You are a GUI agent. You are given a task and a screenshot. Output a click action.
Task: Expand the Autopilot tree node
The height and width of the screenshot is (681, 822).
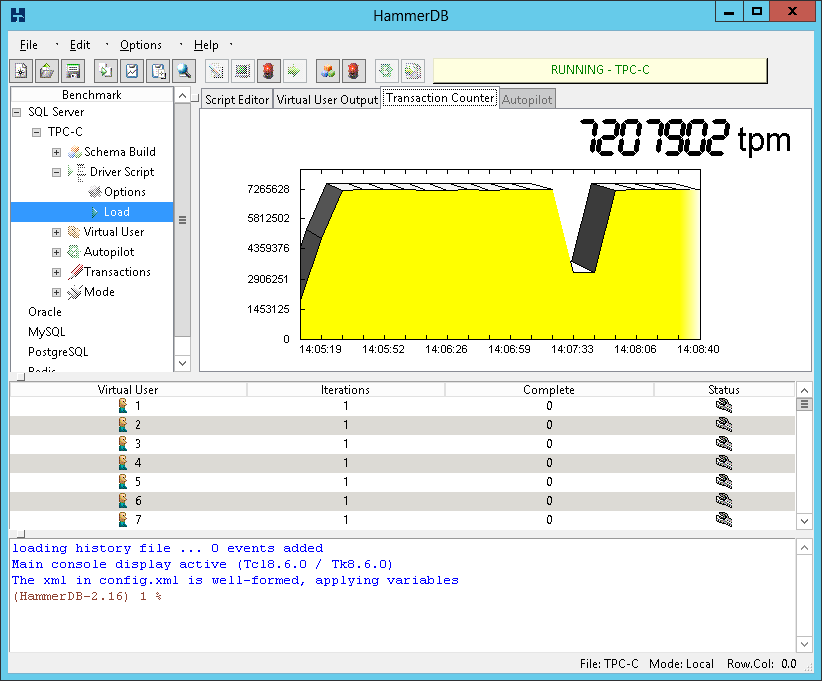coord(56,252)
